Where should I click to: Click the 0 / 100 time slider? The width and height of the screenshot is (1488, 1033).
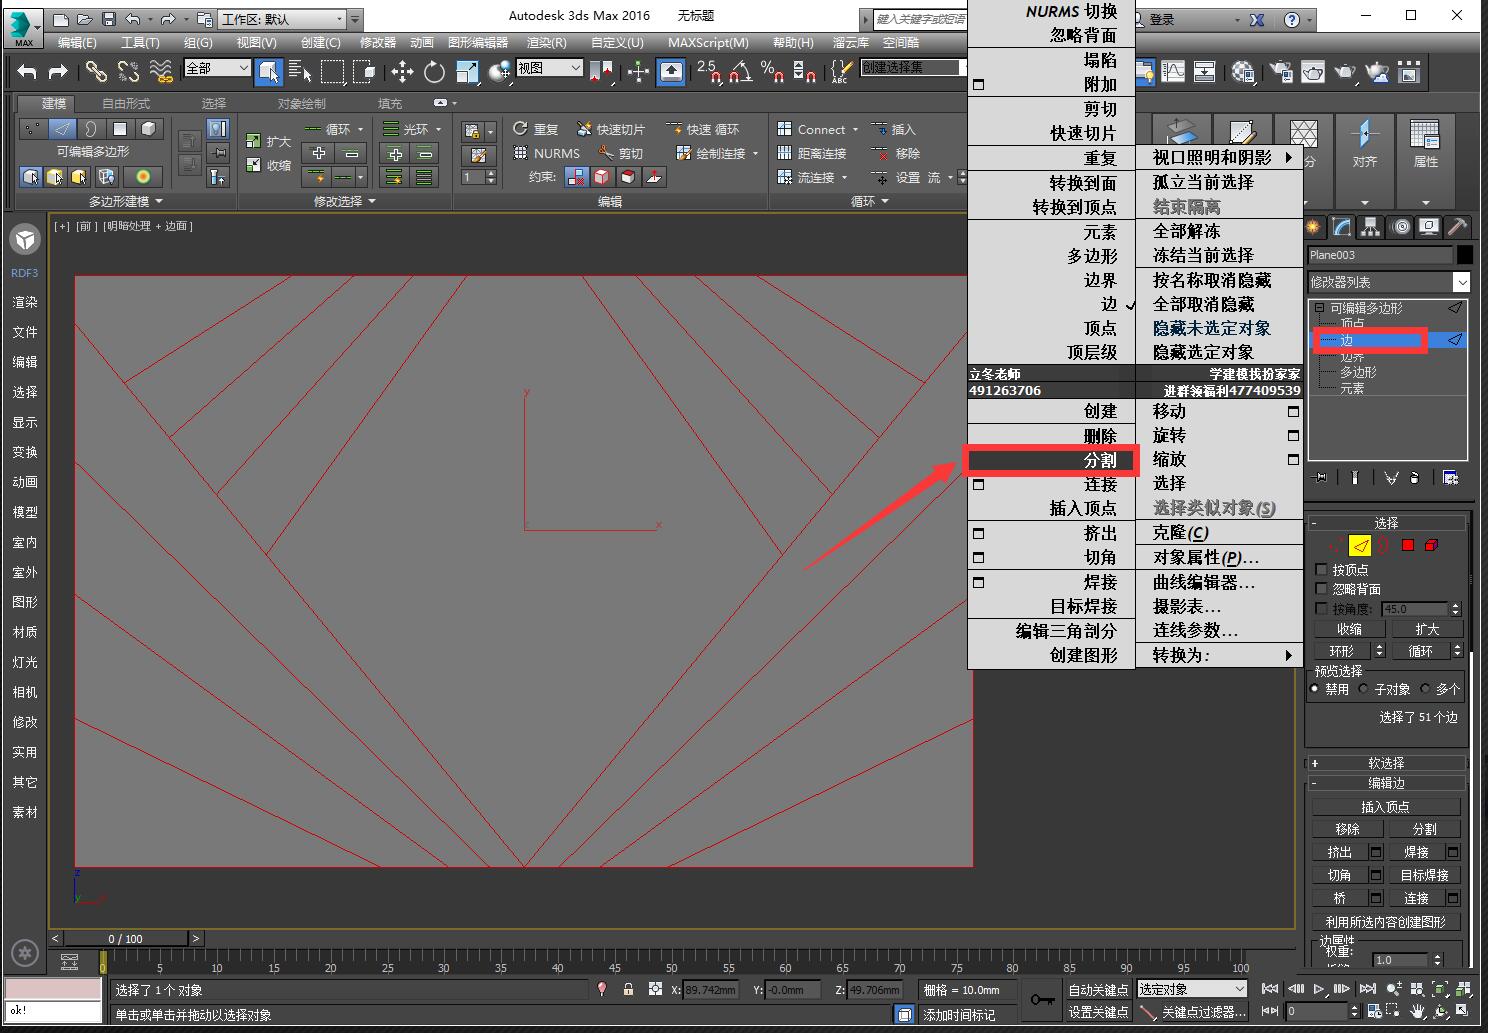click(126, 938)
